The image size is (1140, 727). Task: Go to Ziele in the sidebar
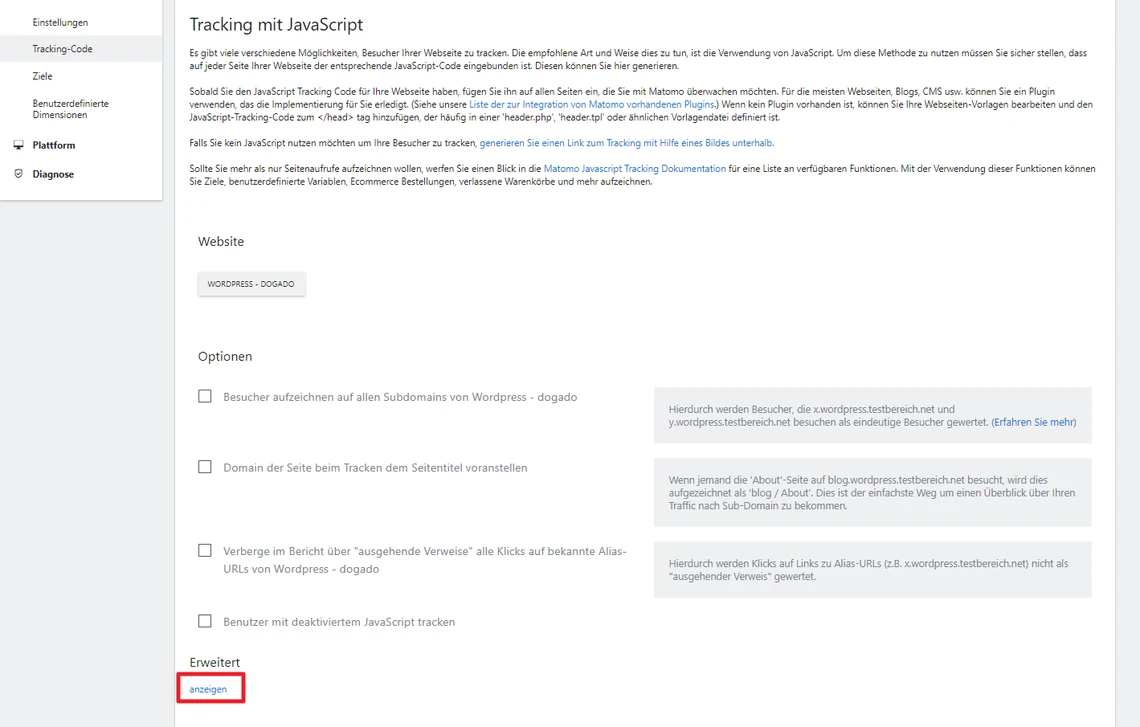click(42, 76)
